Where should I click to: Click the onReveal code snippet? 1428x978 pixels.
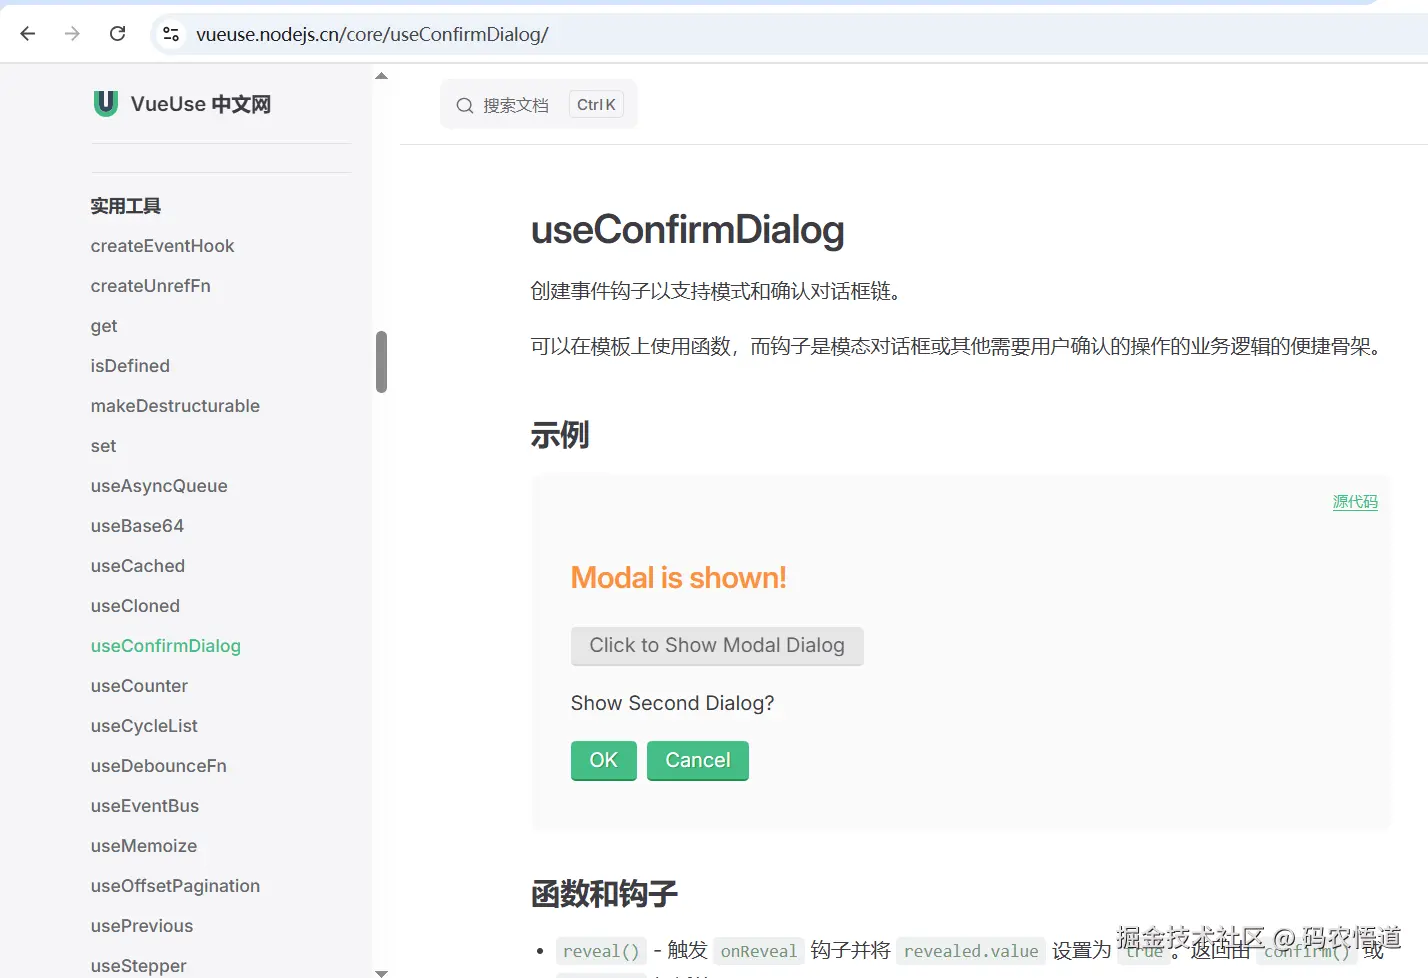pos(759,951)
